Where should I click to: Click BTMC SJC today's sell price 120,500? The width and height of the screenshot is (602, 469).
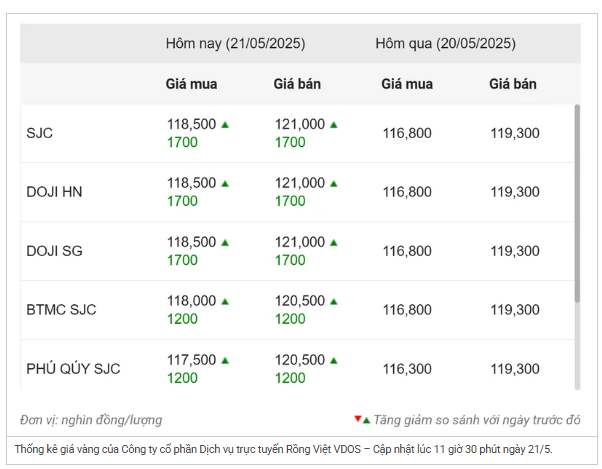pos(300,301)
